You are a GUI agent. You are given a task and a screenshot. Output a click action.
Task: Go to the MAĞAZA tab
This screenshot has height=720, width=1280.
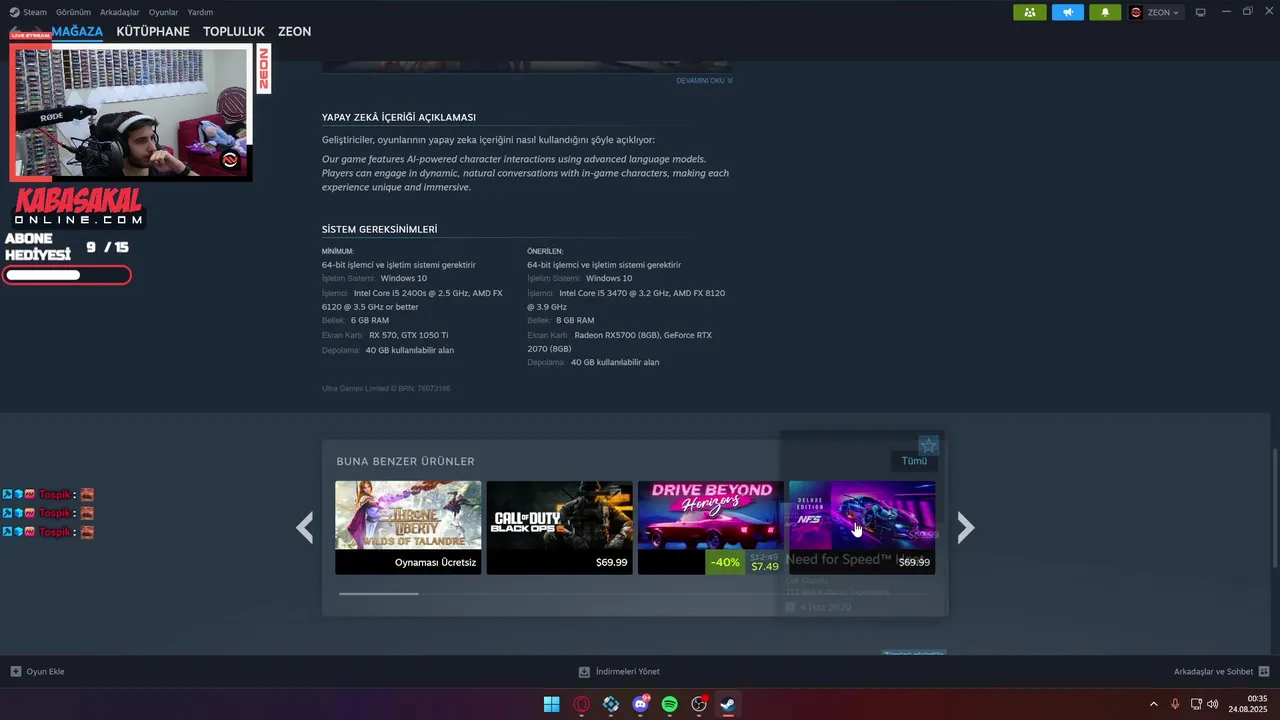tap(77, 31)
